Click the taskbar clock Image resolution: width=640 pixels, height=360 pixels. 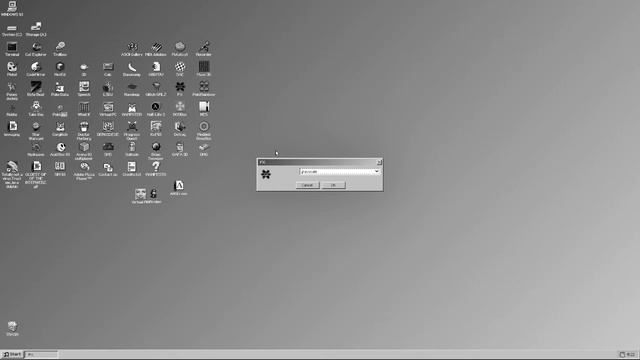(631, 354)
